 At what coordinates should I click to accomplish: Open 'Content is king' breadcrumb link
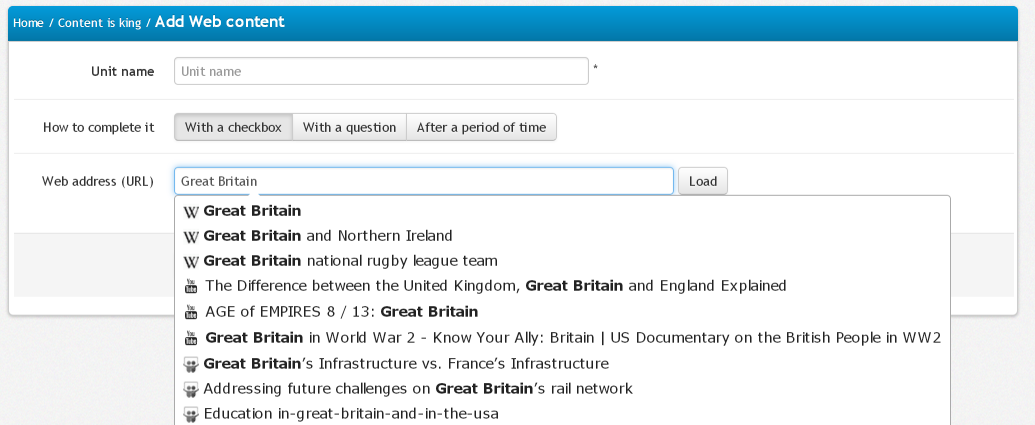click(x=99, y=23)
